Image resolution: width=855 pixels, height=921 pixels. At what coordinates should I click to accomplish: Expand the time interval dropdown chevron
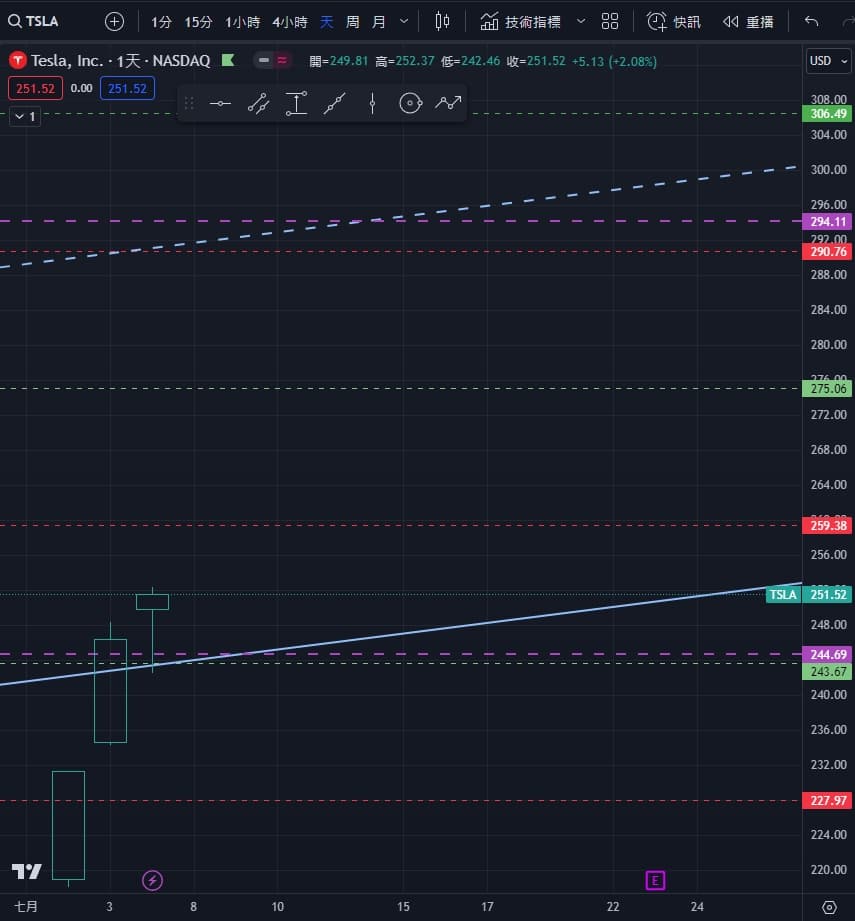coord(404,21)
